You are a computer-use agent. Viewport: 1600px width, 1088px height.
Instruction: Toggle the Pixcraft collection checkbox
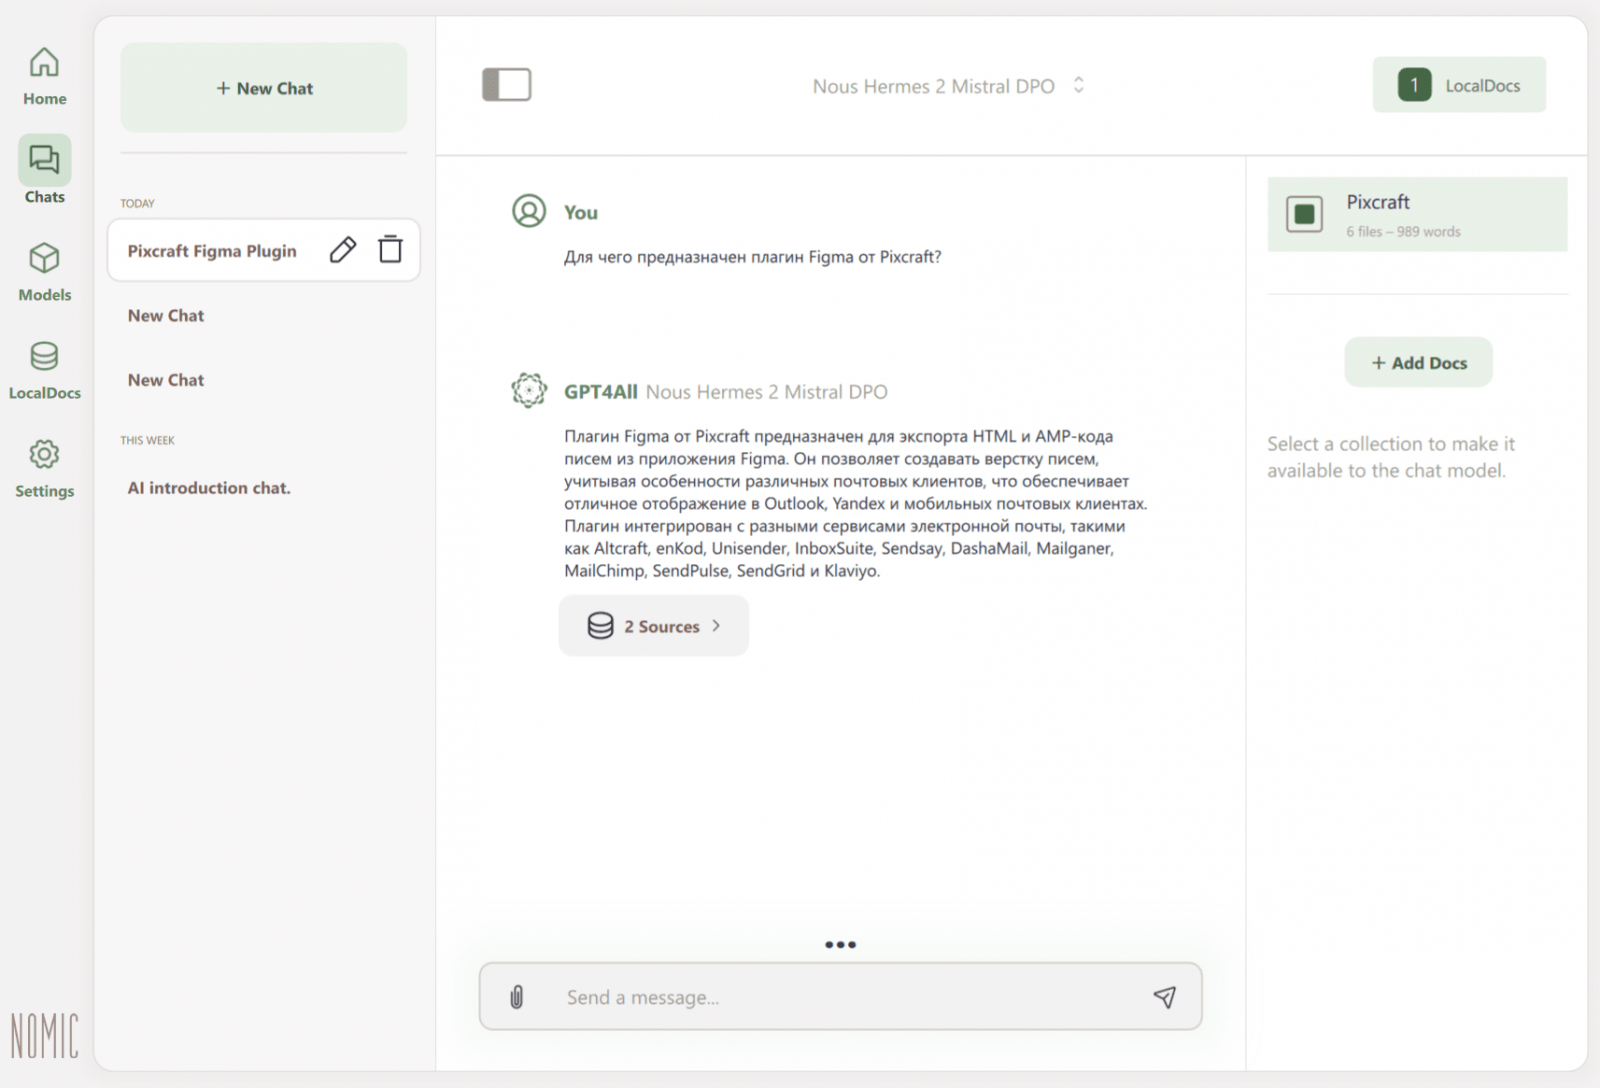pos(1304,214)
